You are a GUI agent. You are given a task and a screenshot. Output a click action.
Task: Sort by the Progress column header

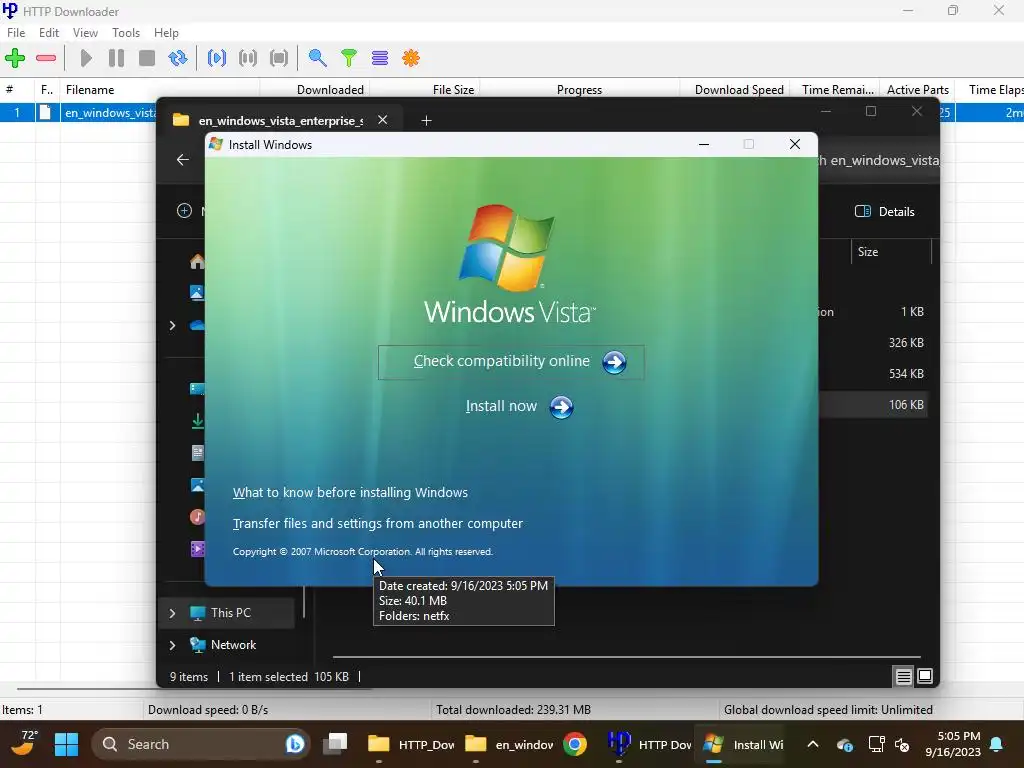tap(579, 89)
